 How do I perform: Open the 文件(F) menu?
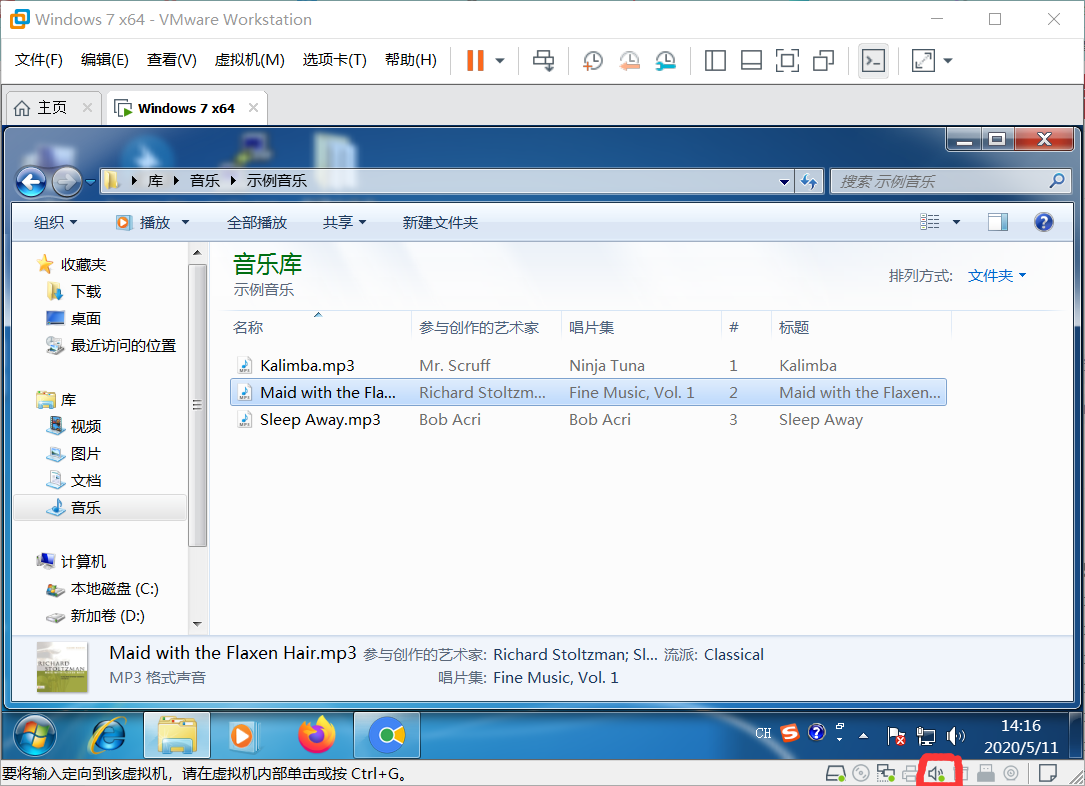(39, 60)
